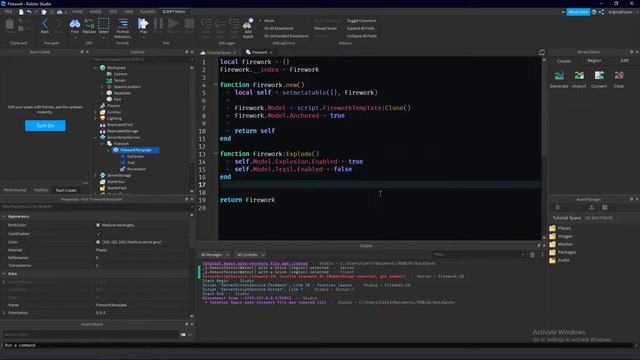This screenshot has width=640, height=360.
Task: Click the share icon near the username
Action: click(x=602, y=12)
